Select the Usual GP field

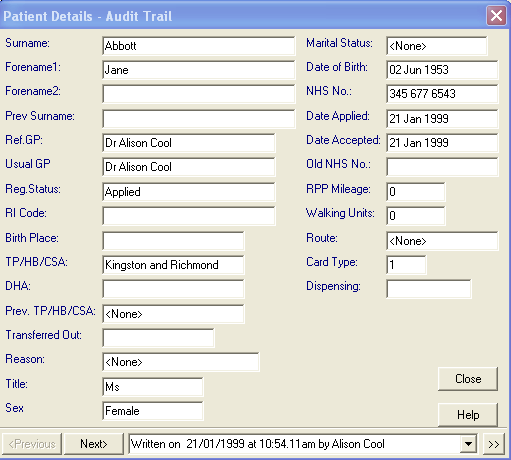pos(189,167)
